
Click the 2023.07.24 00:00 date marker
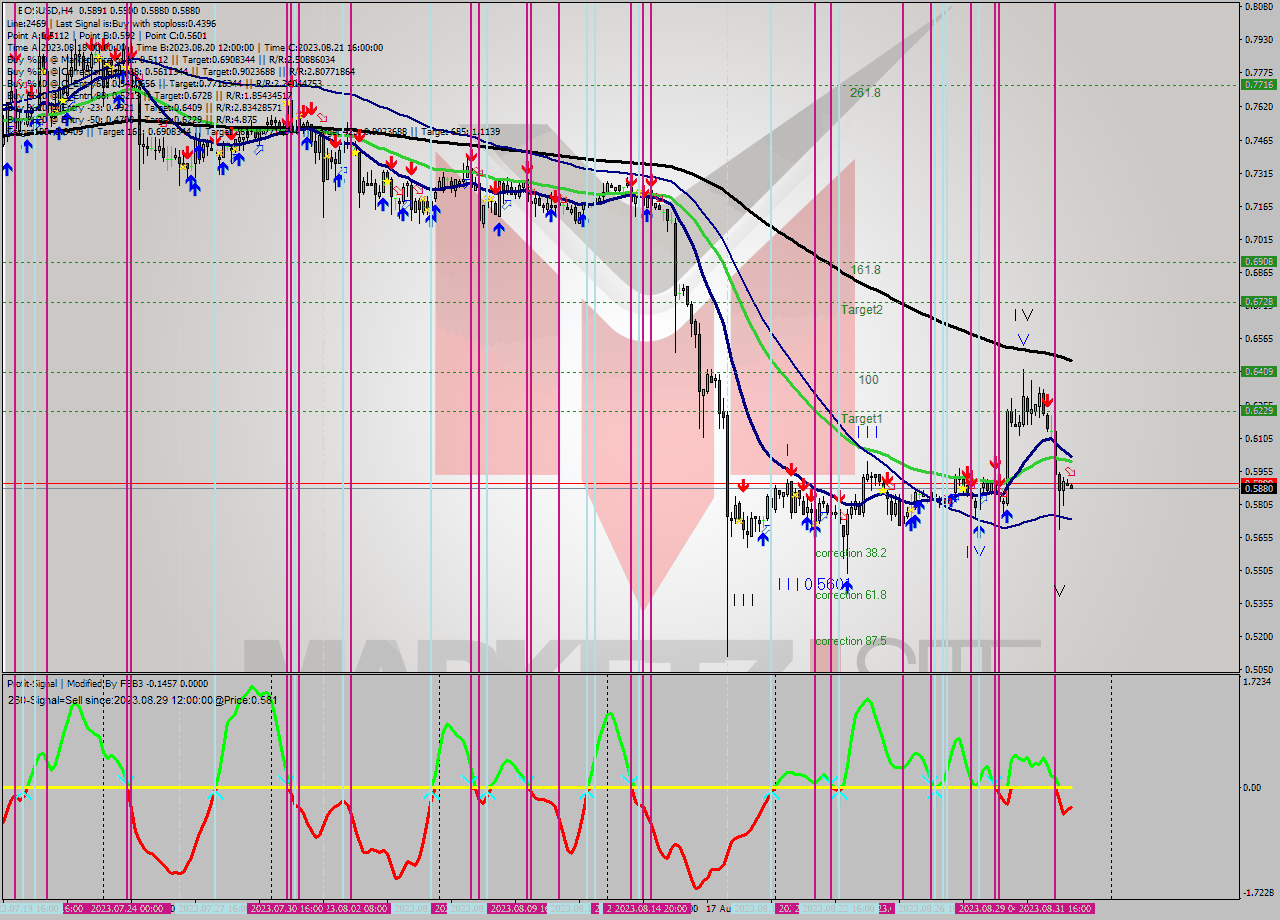(127, 909)
